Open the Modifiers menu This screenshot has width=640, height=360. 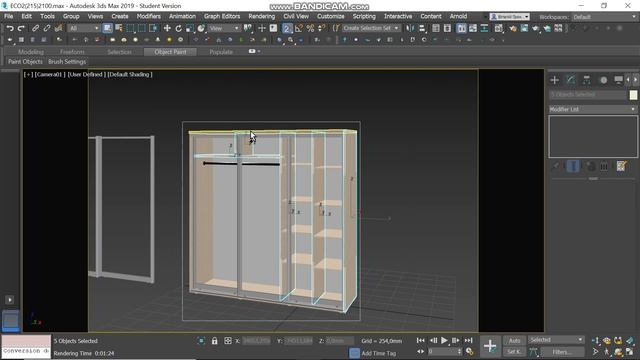tap(149, 16)
